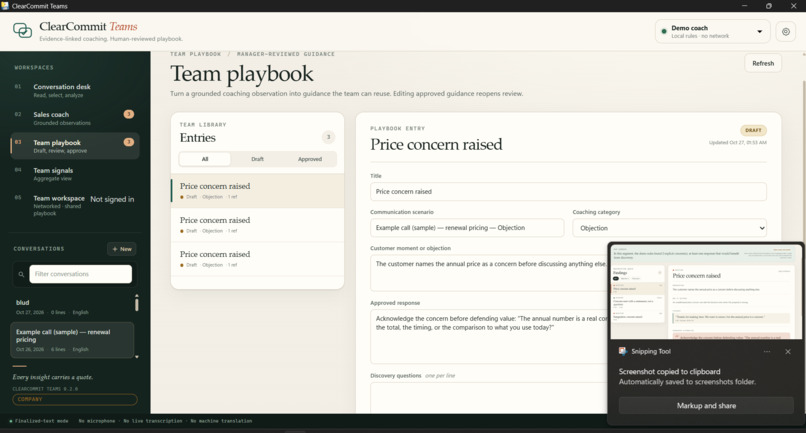Open Snipping Tool notification options menu
806x433 pixels.
click(767, 352)
